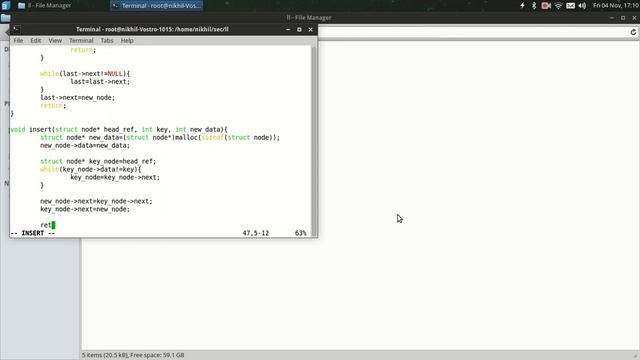Viewport: 640px width, 360px height.
Task: Open the Wi-Fi network tray icon
Action: (558, 5)
